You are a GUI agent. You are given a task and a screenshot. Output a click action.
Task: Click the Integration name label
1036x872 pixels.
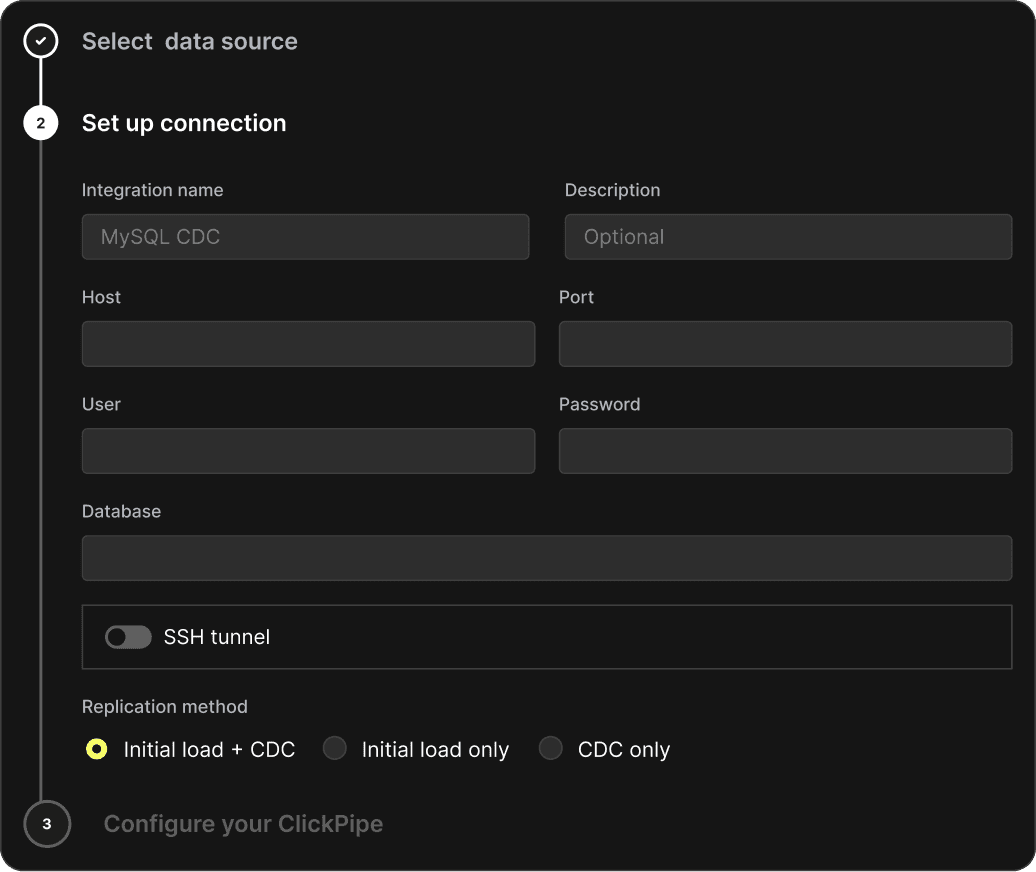coord(153,190)
